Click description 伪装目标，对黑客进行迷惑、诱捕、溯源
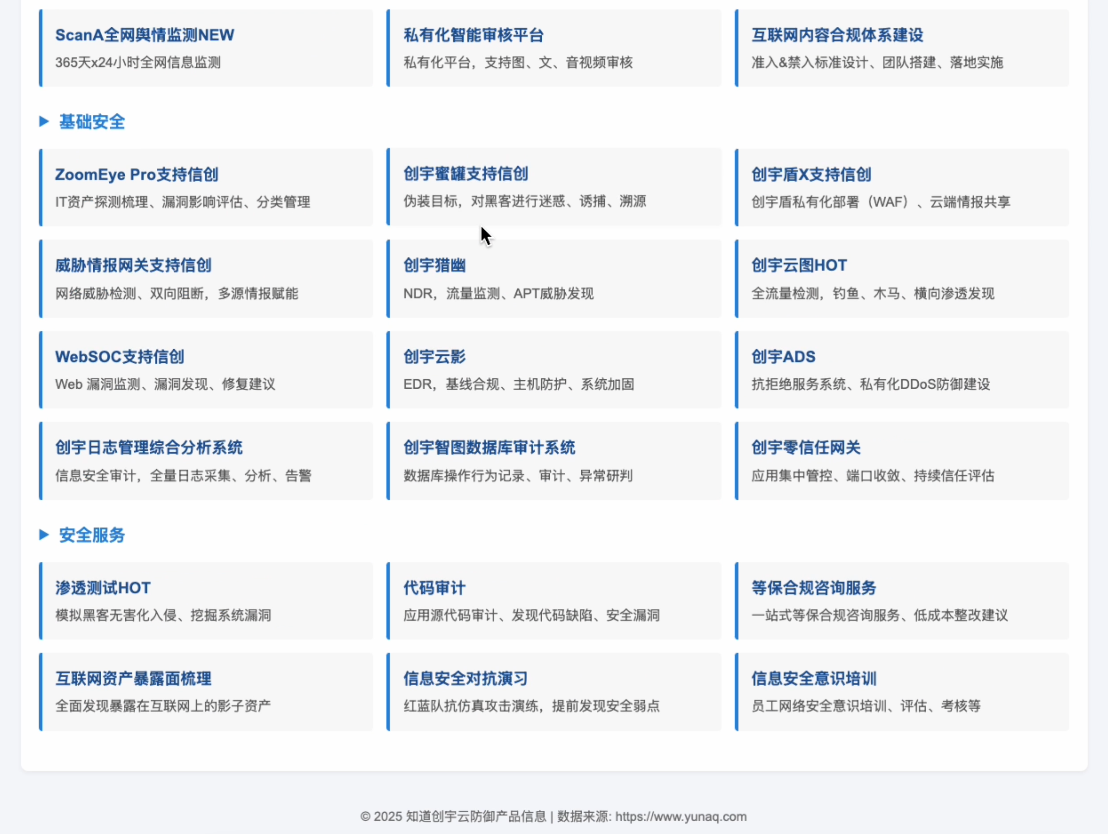1108x834 pixels. coord(524,201)
